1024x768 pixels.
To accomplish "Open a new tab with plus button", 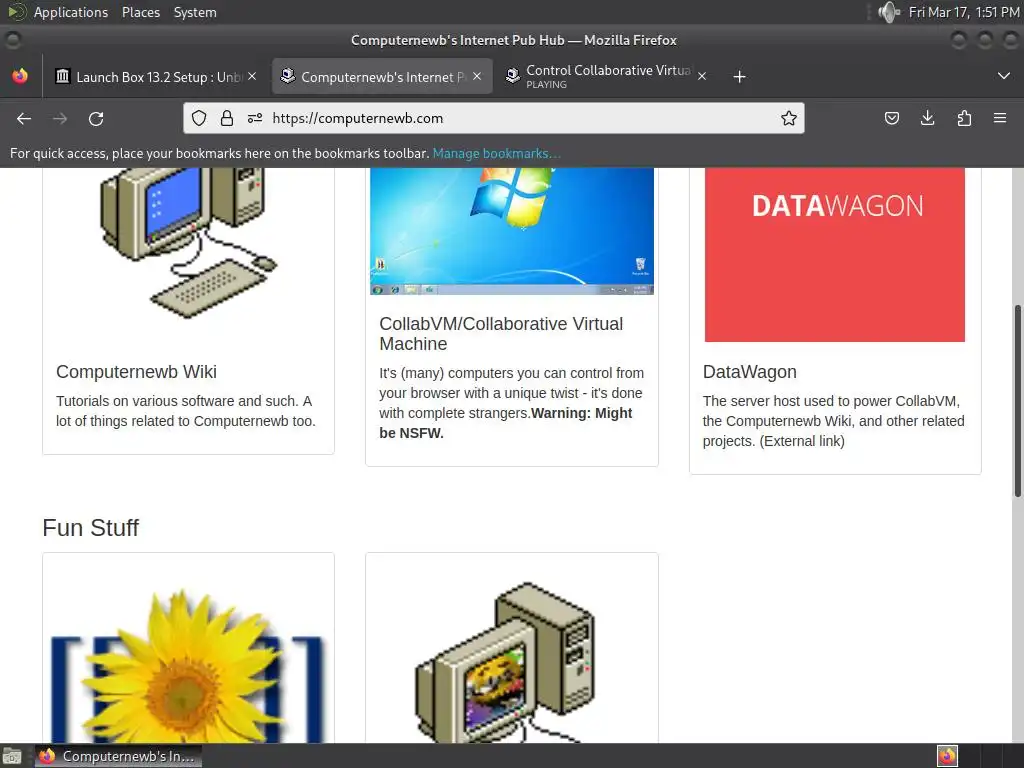I will tap(739, 77).
